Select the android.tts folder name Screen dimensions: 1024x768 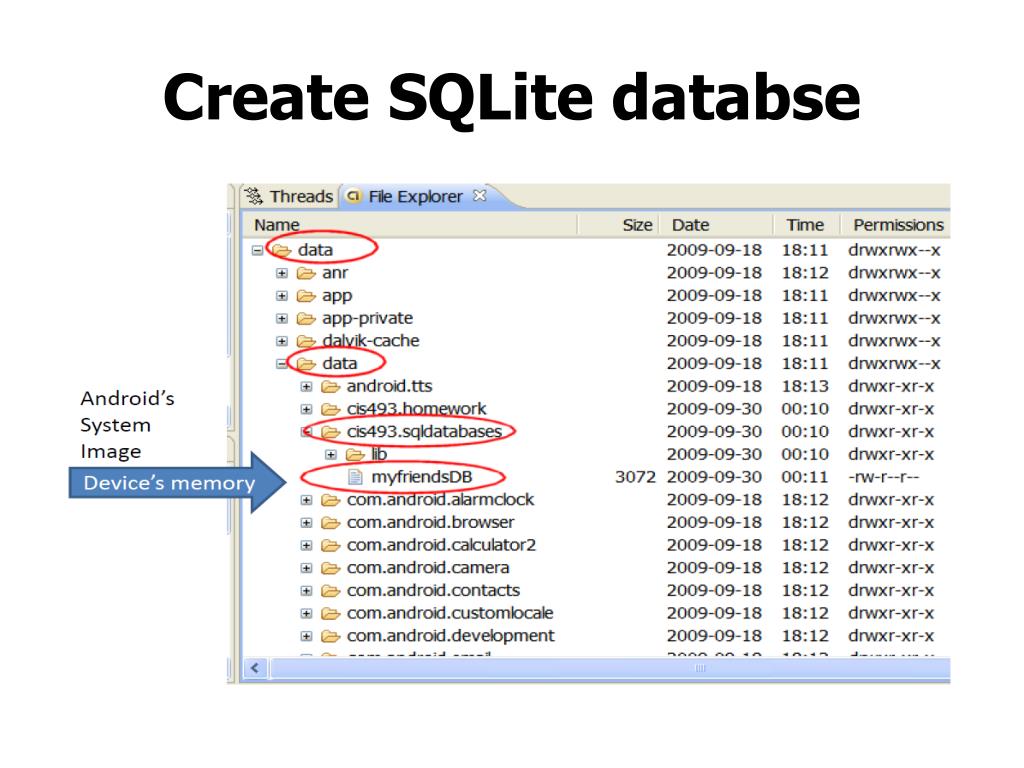tap(390, 386)
